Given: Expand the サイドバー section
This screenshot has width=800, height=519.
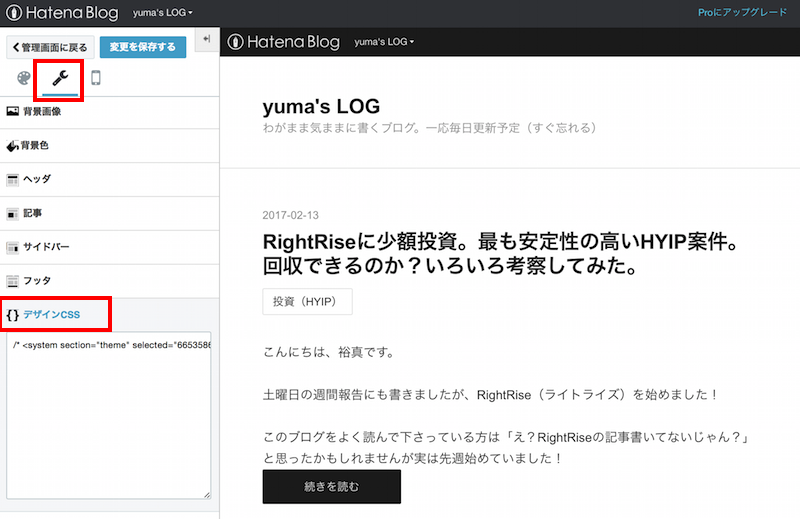Looking at the screenshot, I should [110, 247].
